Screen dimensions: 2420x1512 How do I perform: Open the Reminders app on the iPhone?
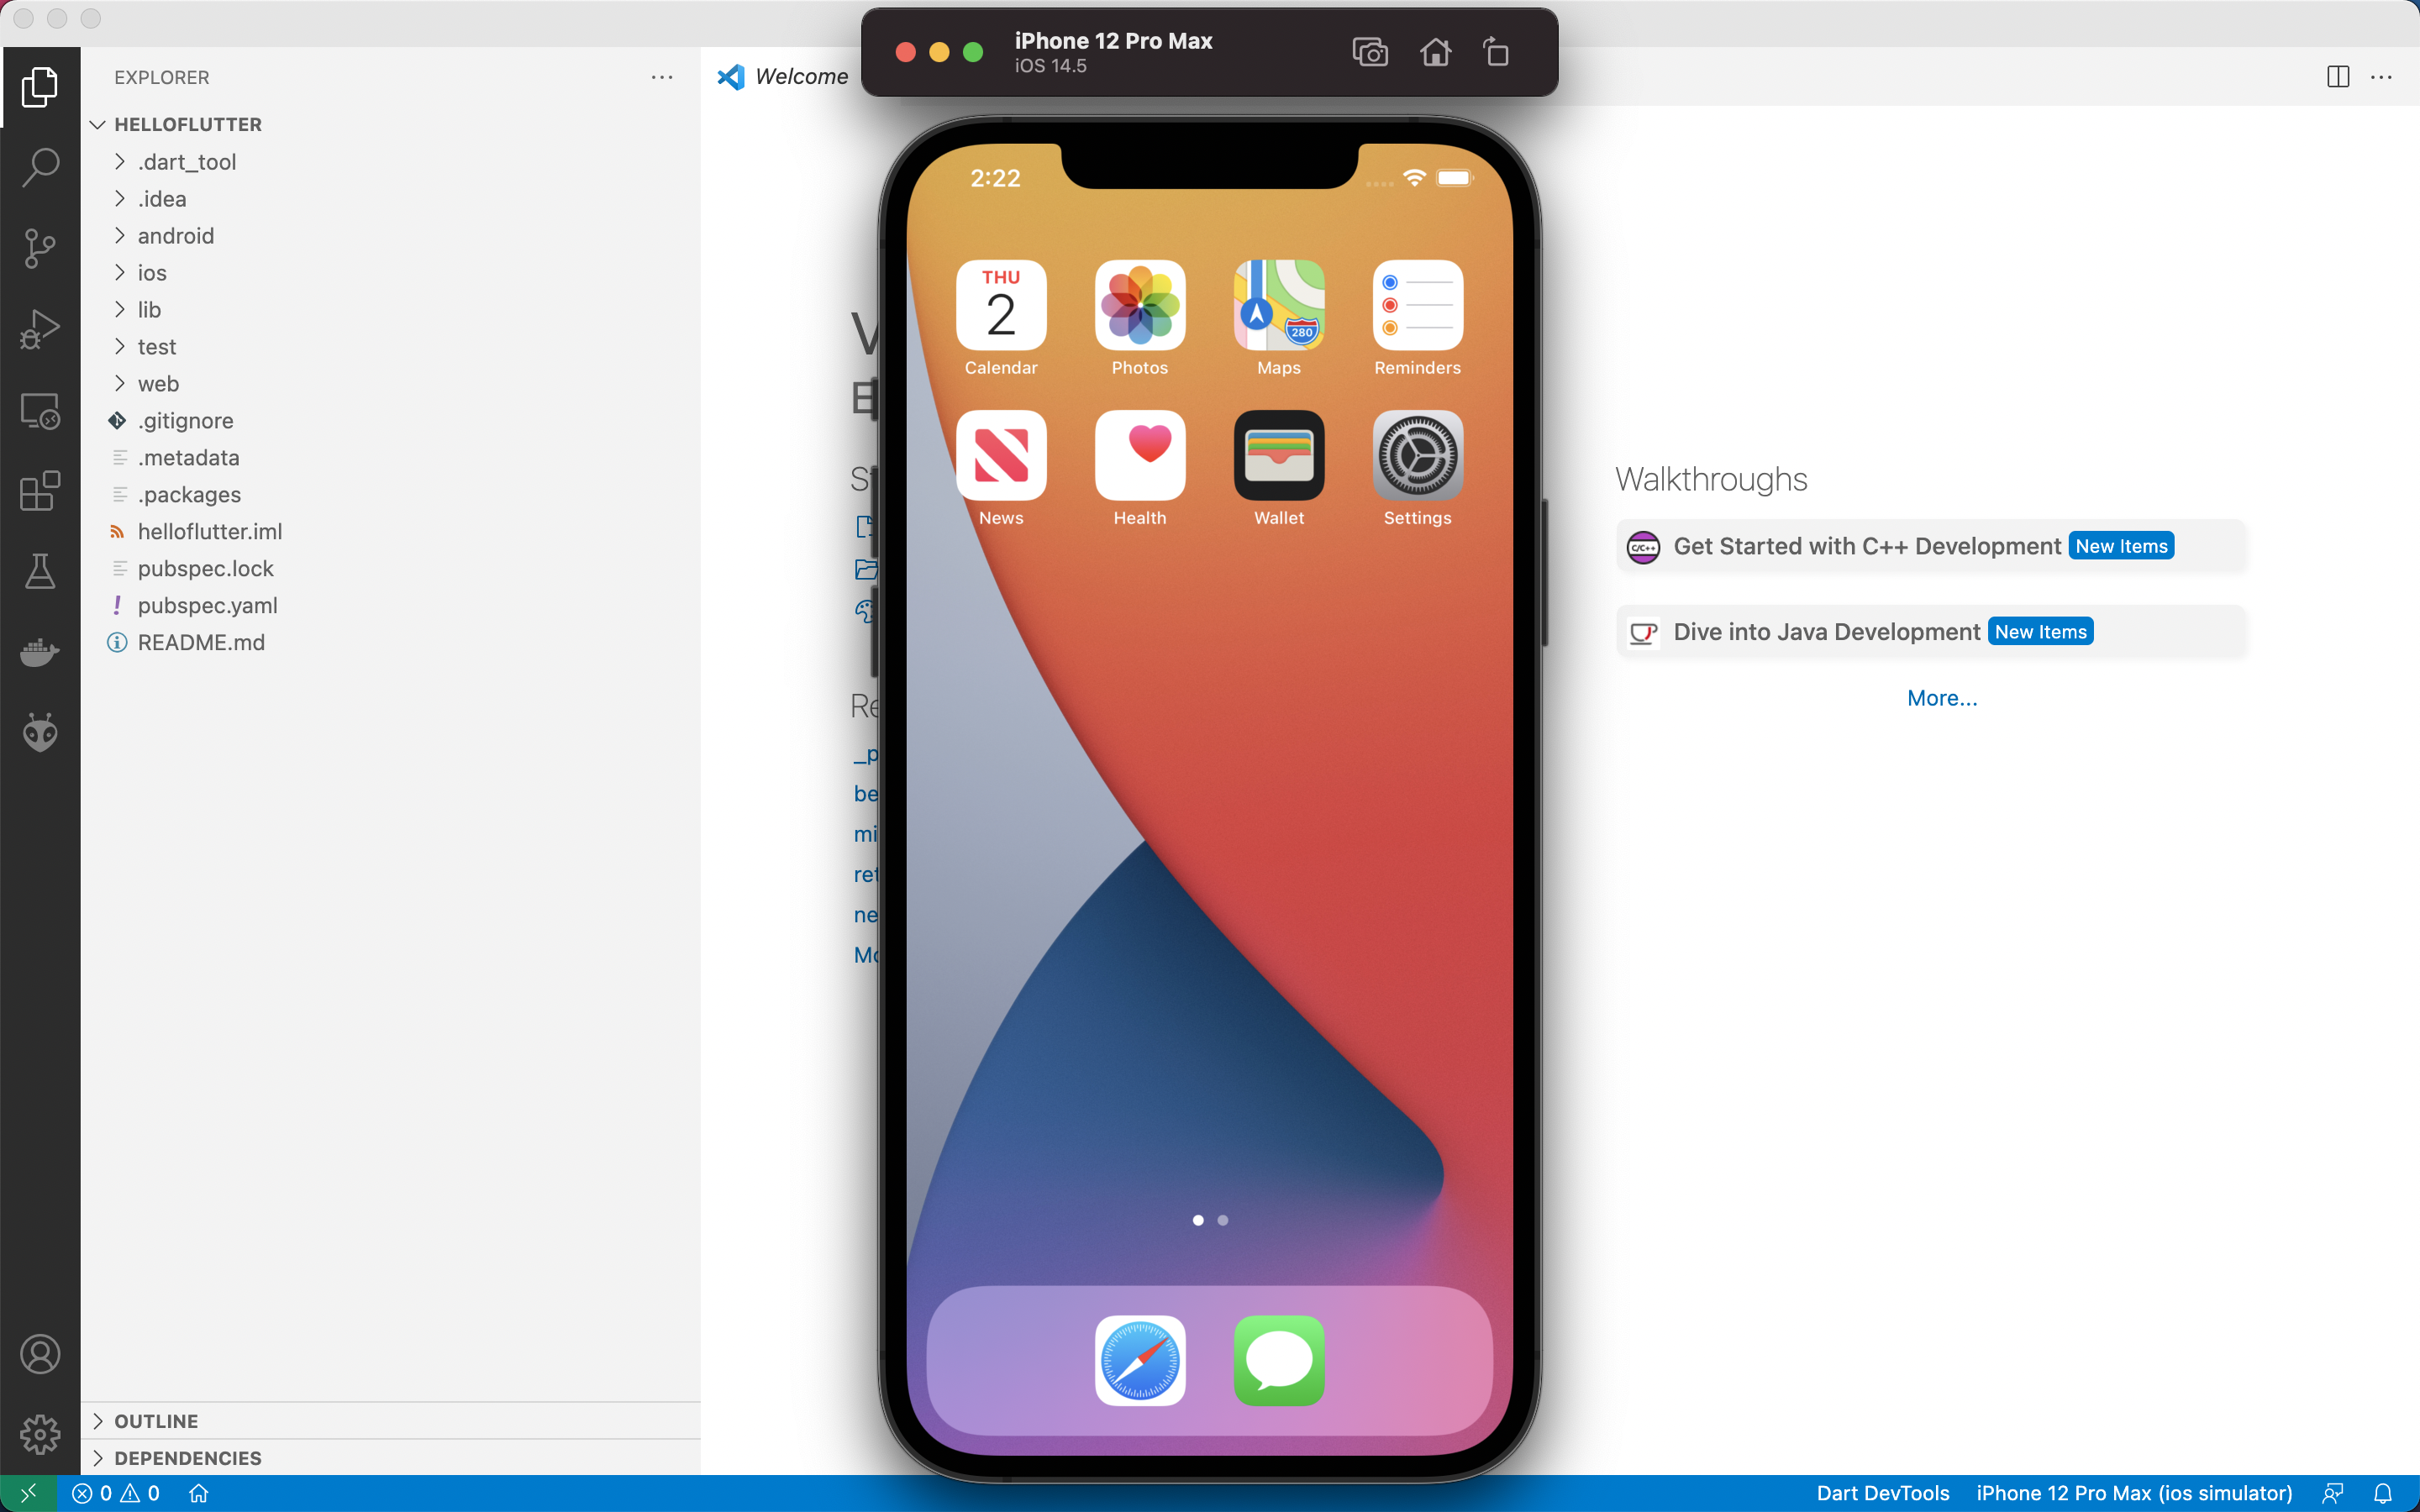click(x=1418, y=305)
